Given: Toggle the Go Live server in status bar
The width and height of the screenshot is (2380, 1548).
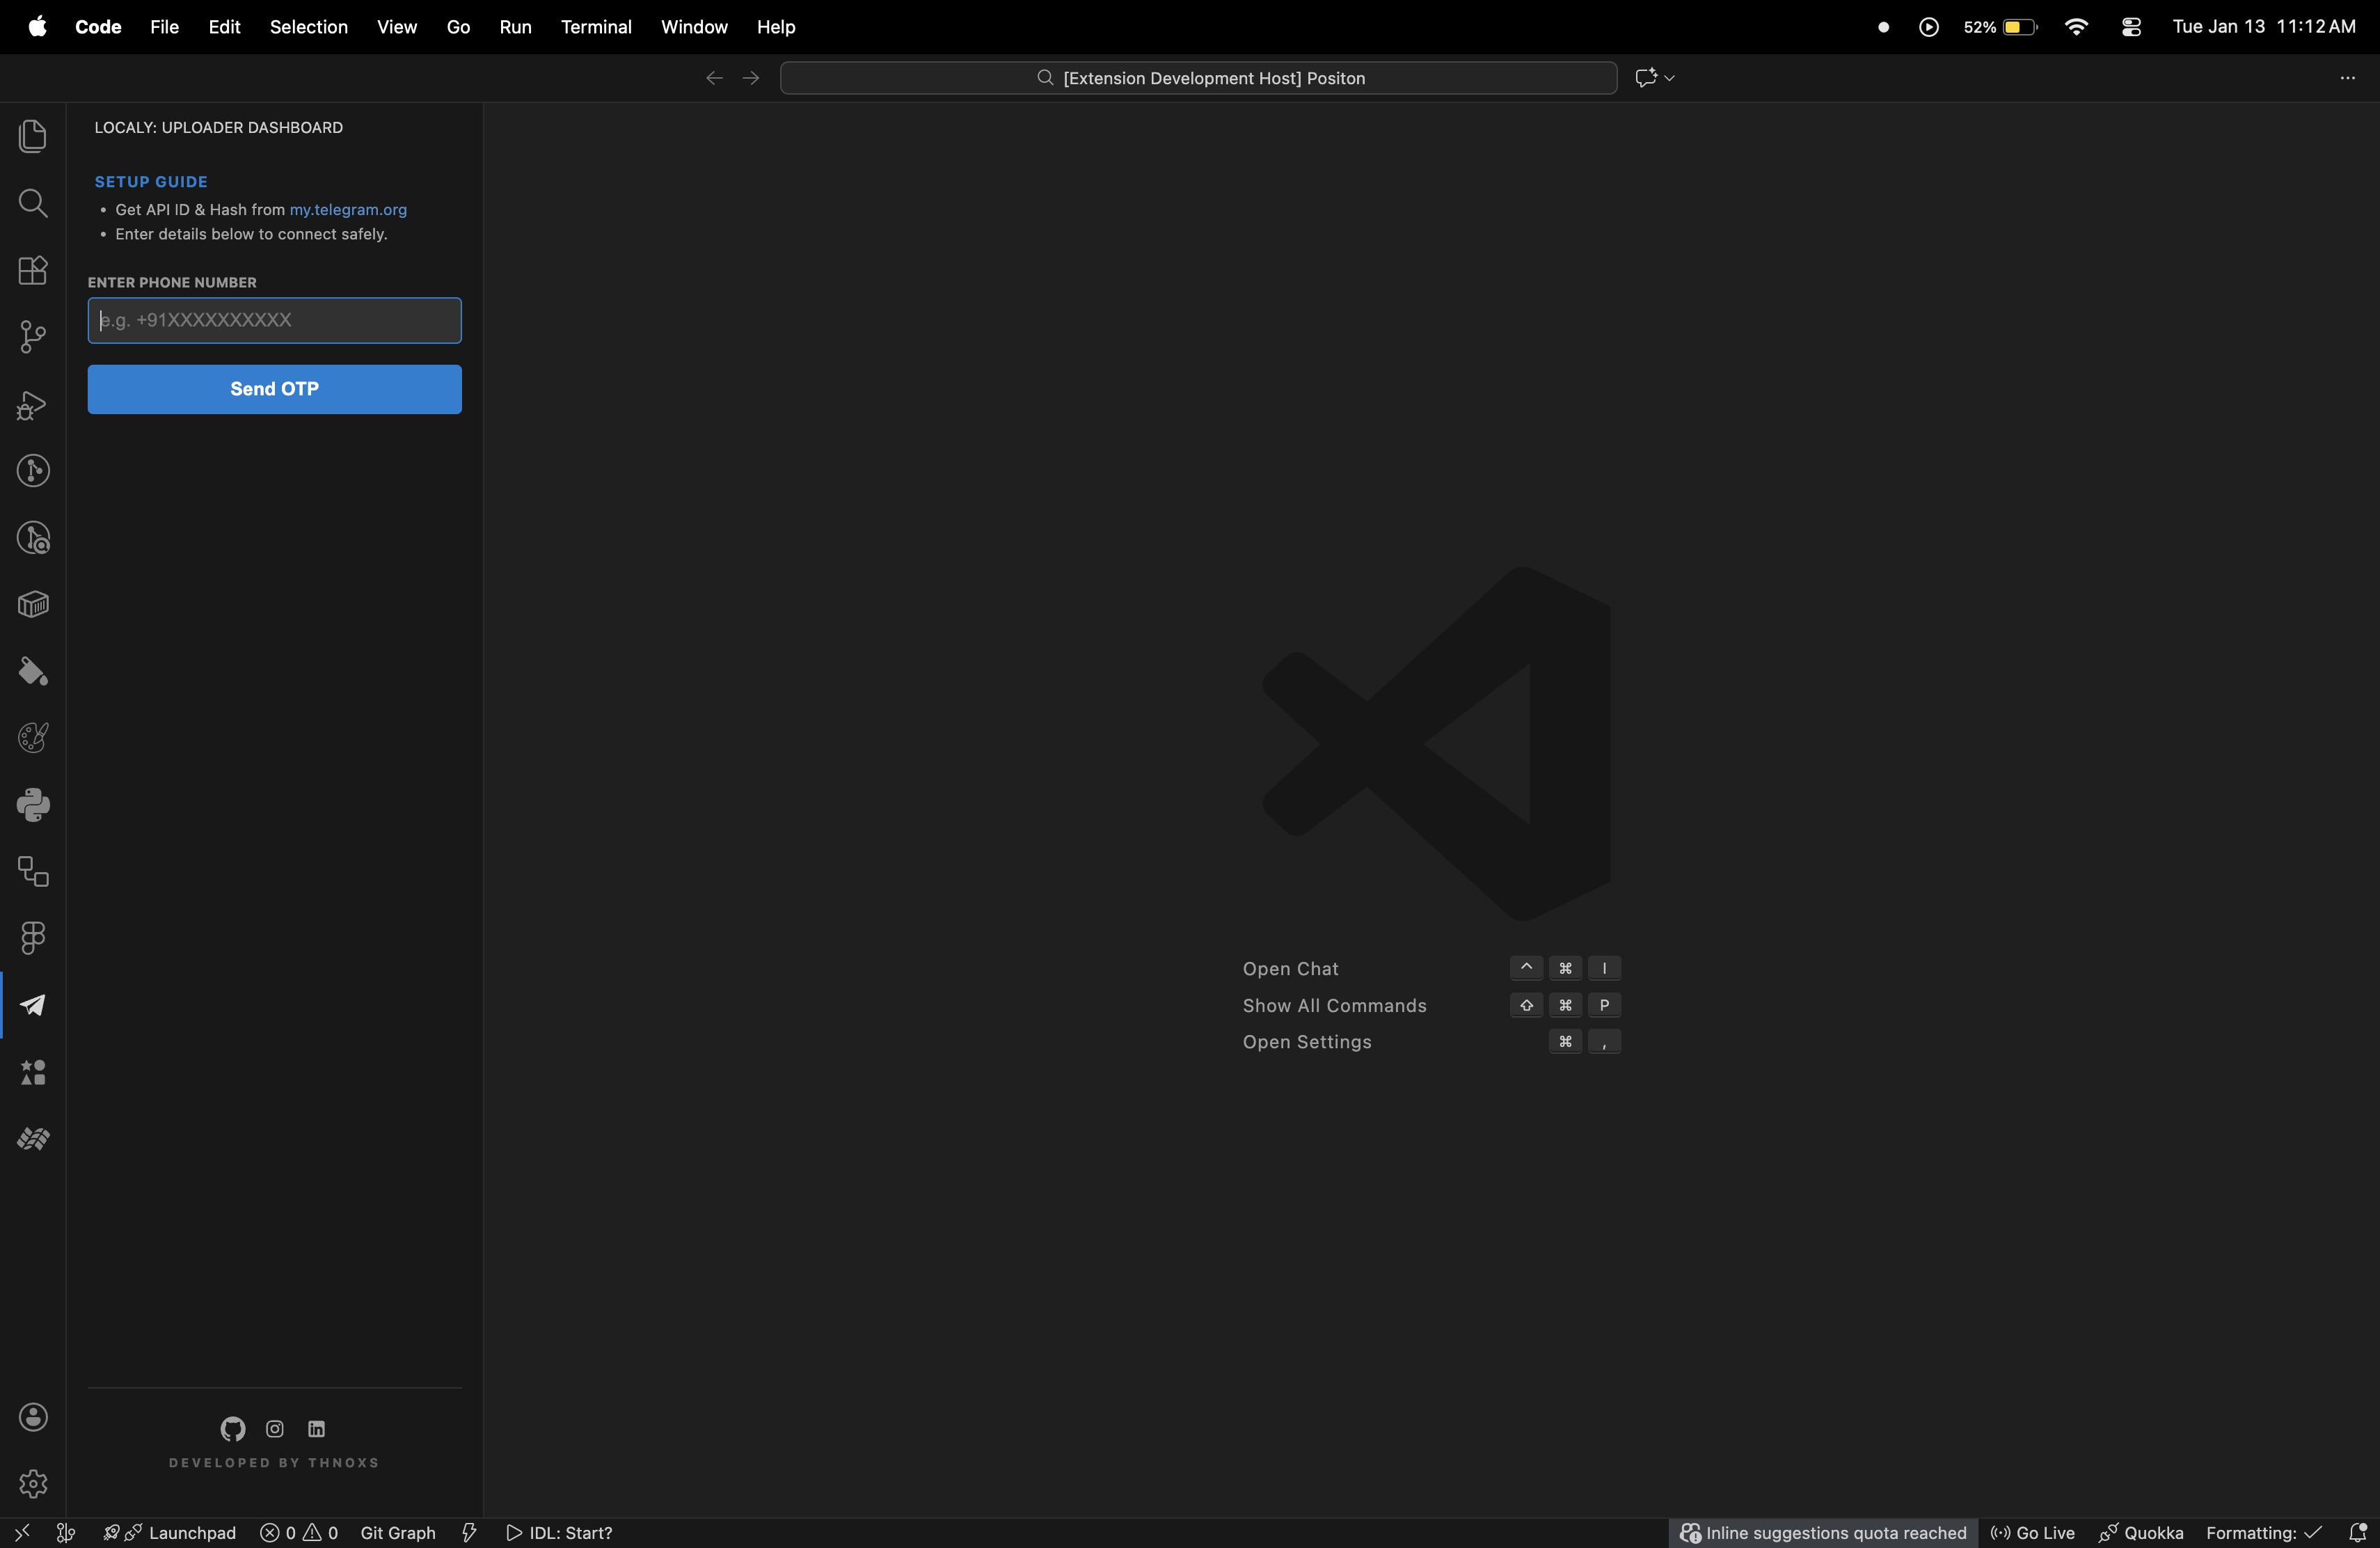Looking at the screenshot, I should click(x=2032, y=1532).
